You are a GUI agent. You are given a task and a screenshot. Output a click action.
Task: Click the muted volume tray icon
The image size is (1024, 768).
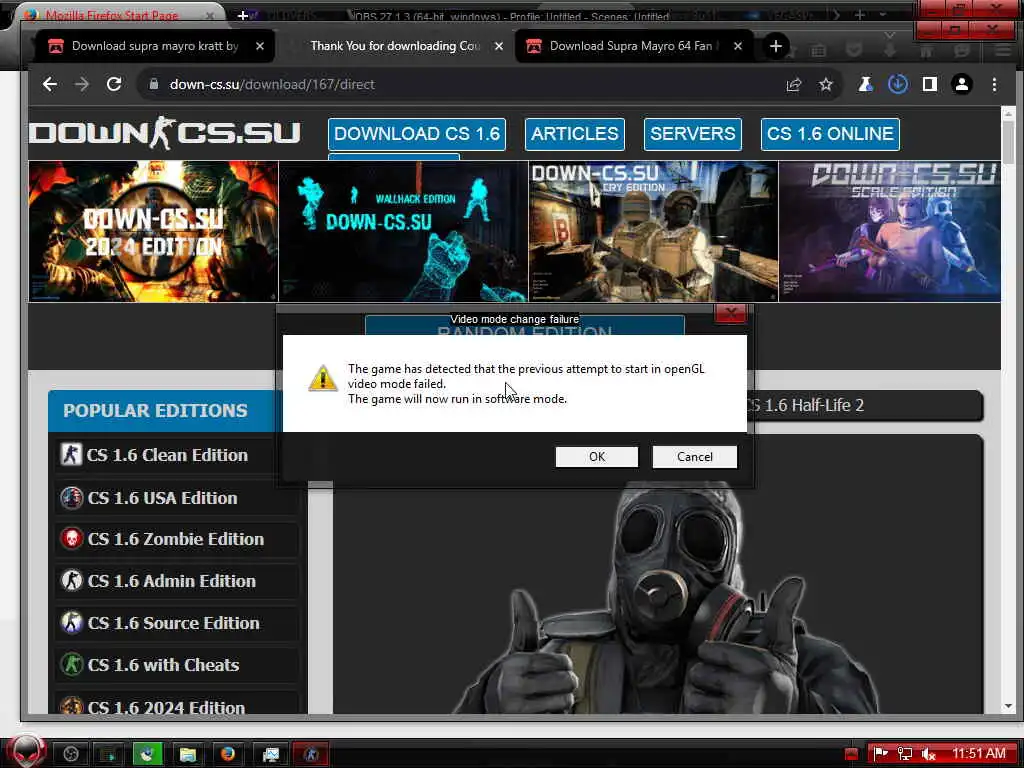(x=928, y=754)
